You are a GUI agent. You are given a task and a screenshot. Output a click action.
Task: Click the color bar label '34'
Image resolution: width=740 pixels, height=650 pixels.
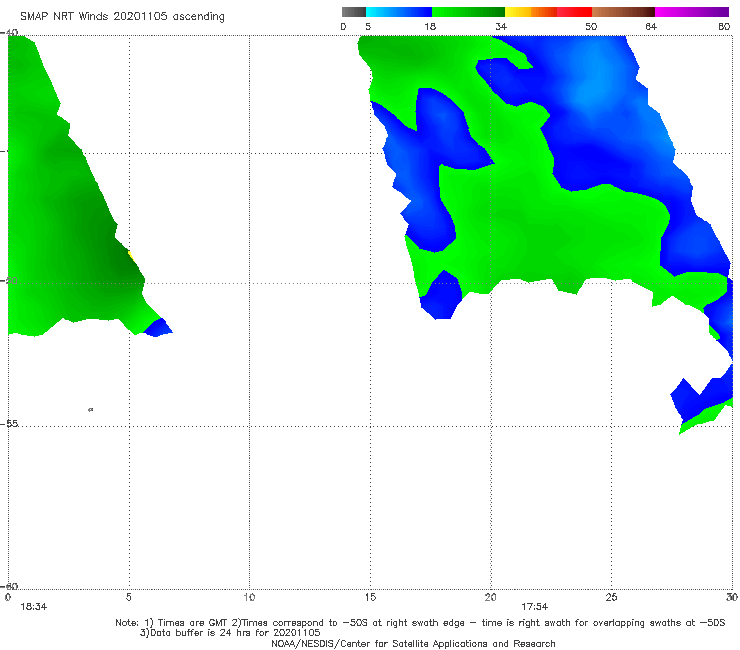pyautogui.click(x=501, y=27)
